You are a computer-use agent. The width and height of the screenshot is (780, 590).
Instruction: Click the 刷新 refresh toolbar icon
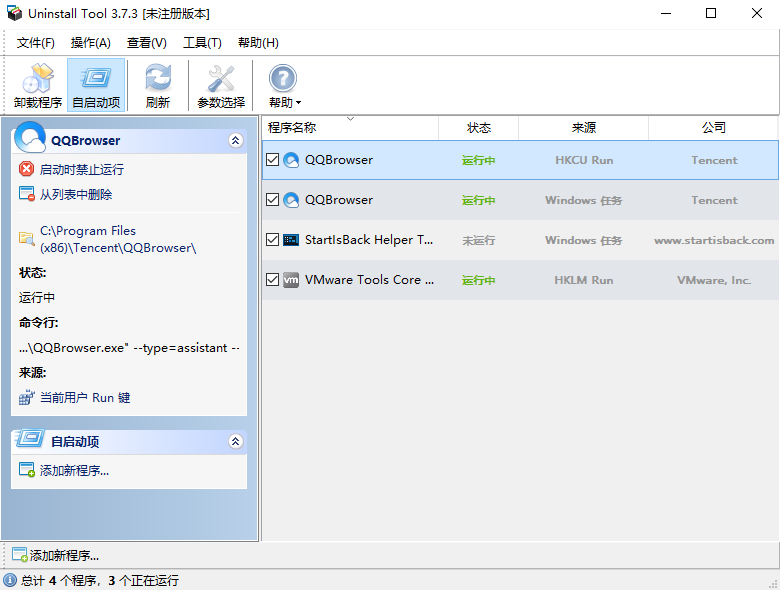click(157, 79)
